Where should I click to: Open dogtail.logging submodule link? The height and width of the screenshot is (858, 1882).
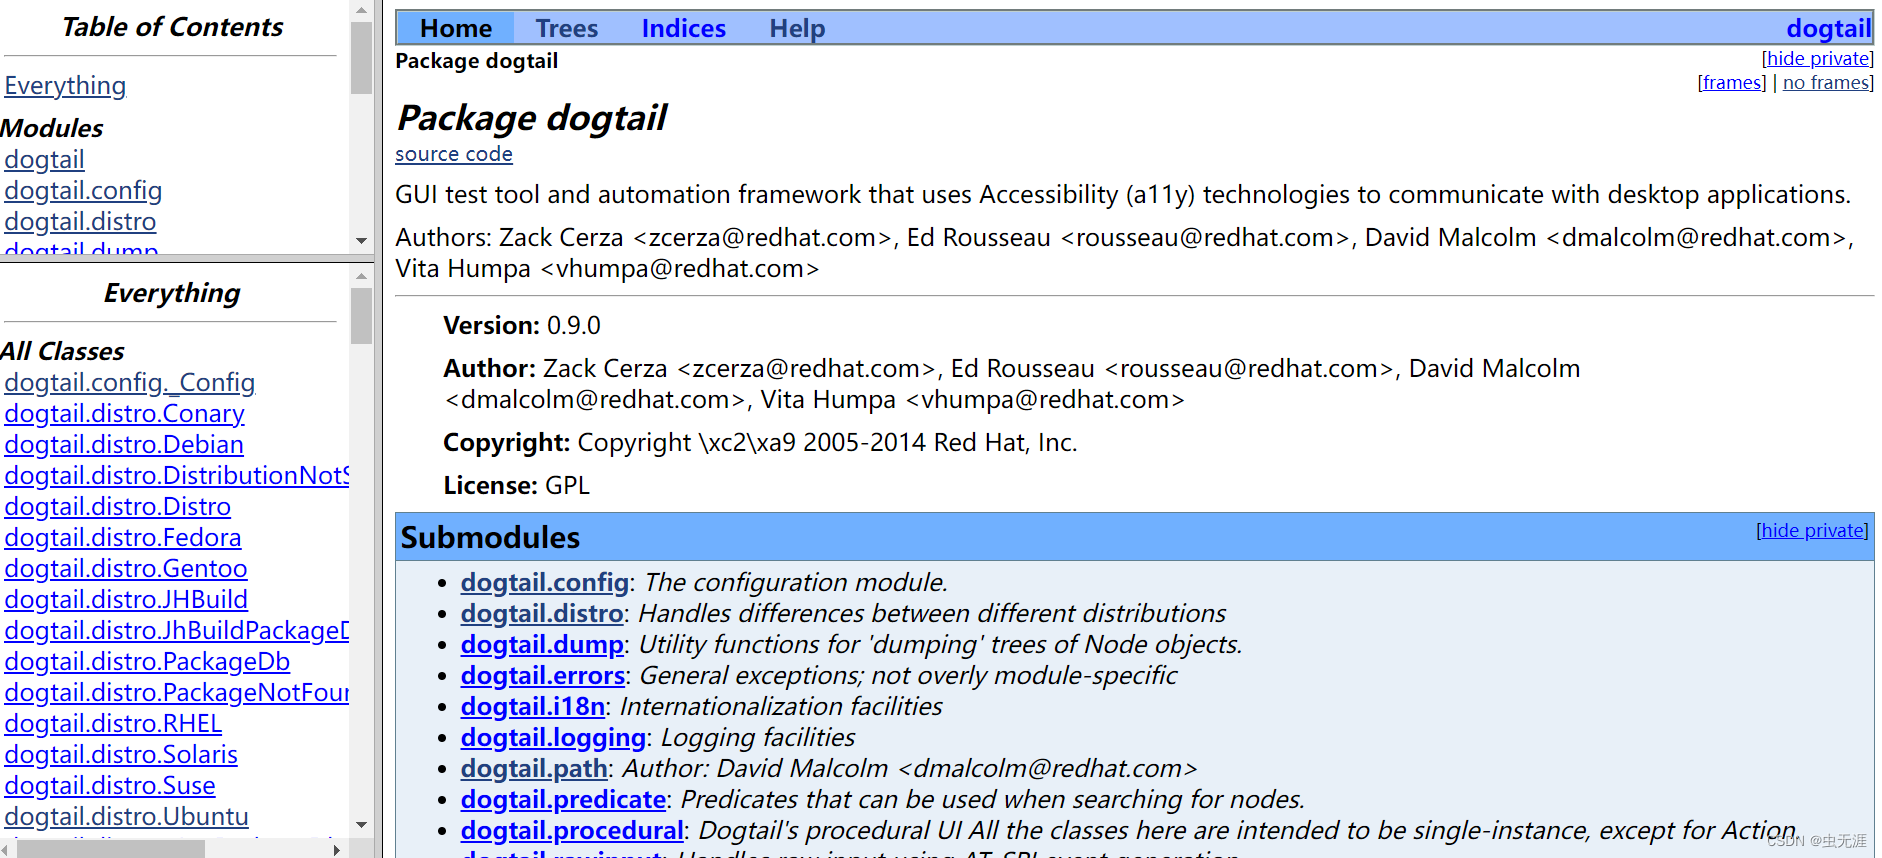(x=554, y=737)
